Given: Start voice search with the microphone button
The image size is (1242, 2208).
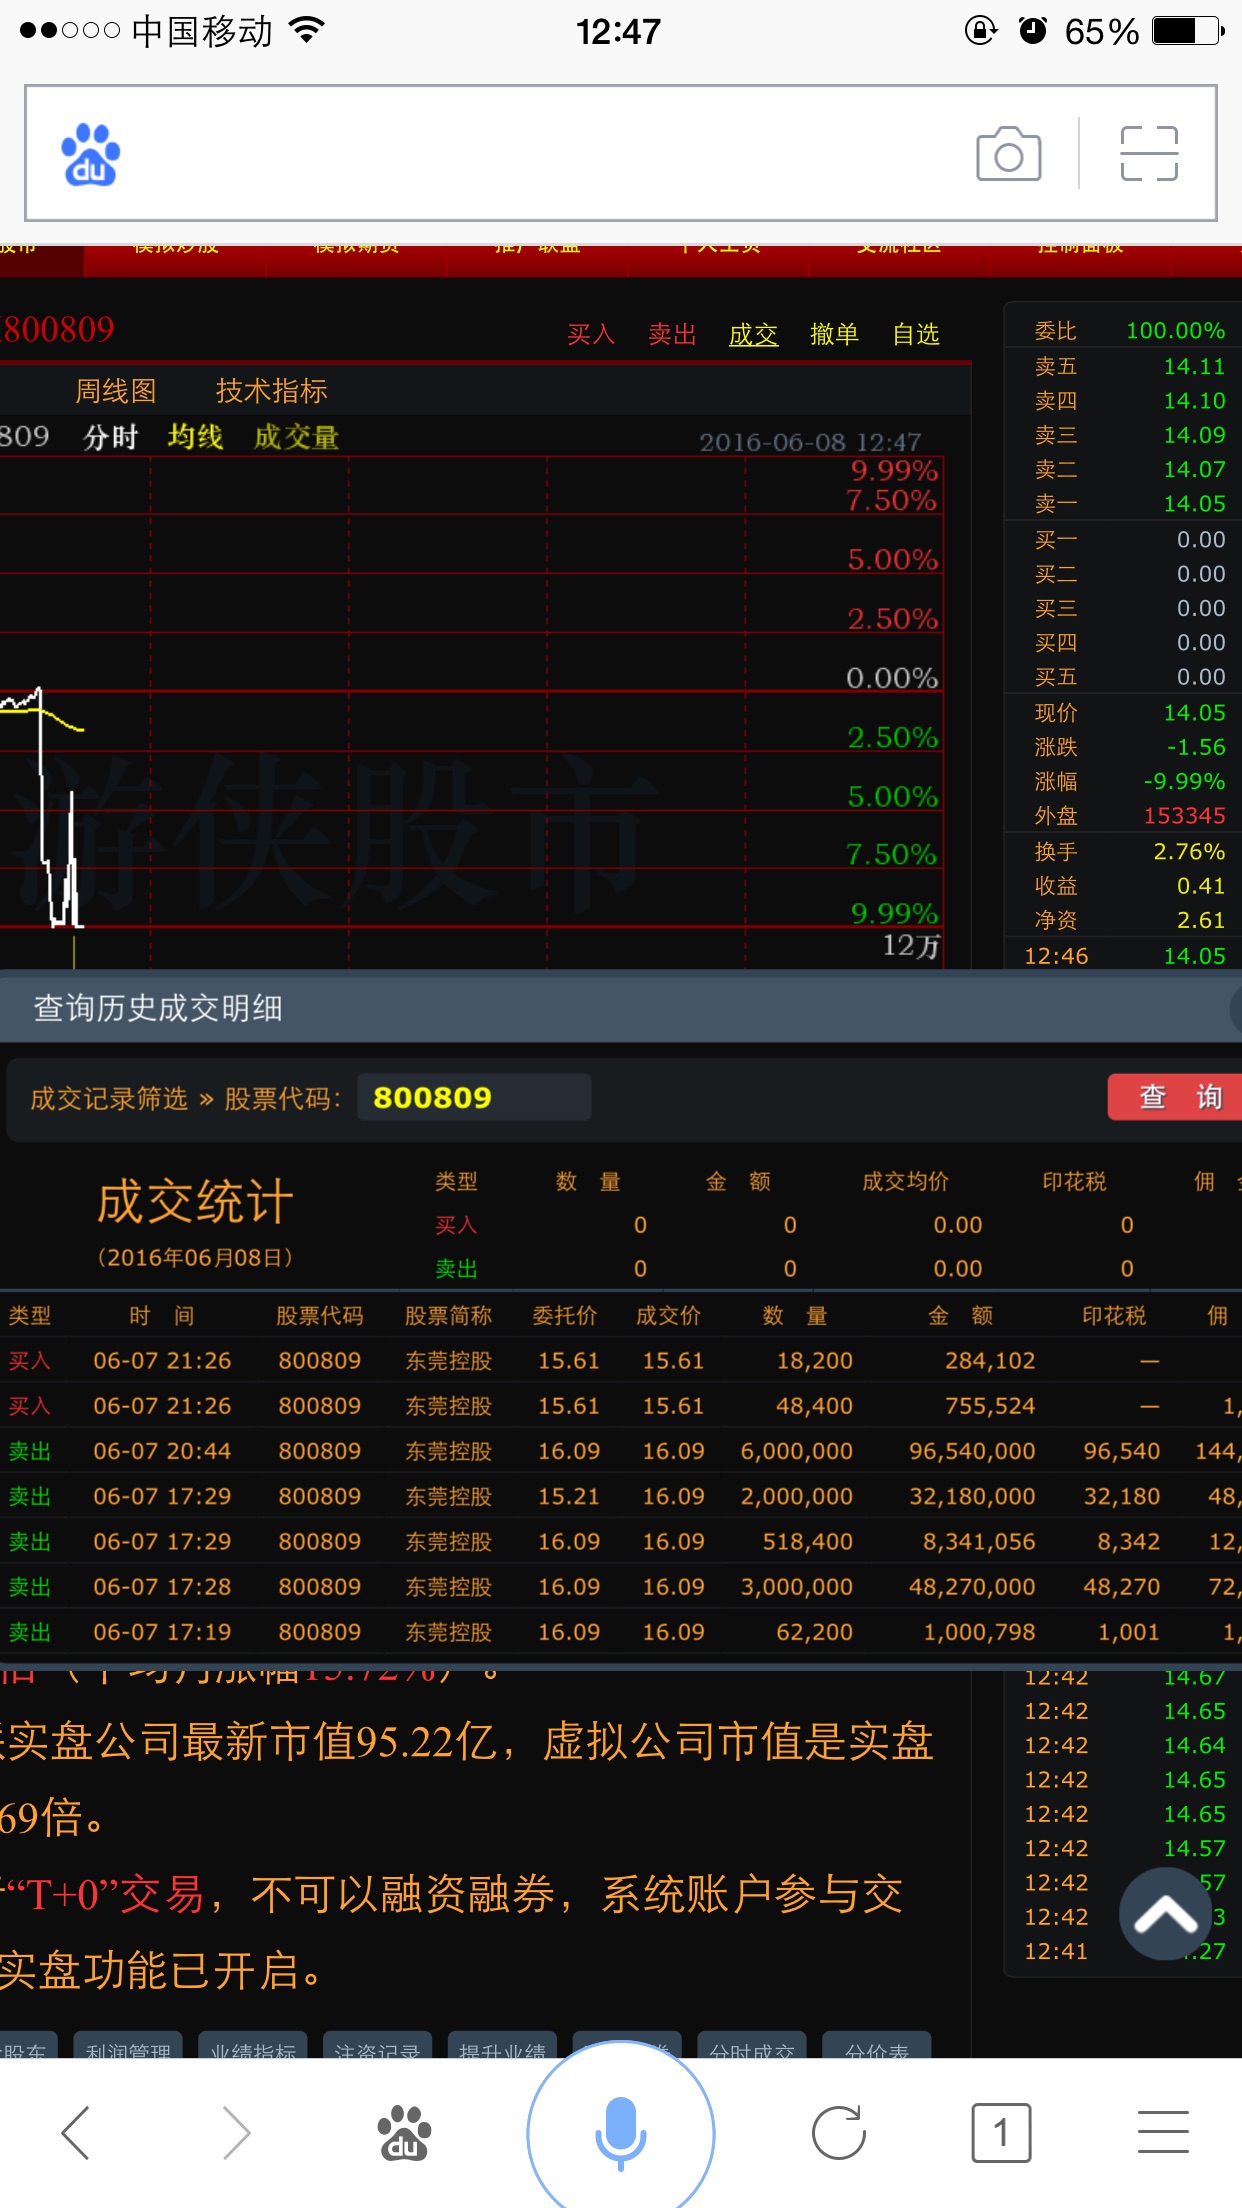Looking at the screenshot, I should 620,2132.
